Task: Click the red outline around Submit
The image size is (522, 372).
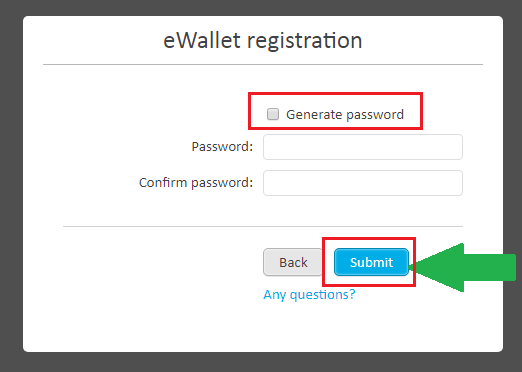Action: pyautogui.click(x=369, y=239)
